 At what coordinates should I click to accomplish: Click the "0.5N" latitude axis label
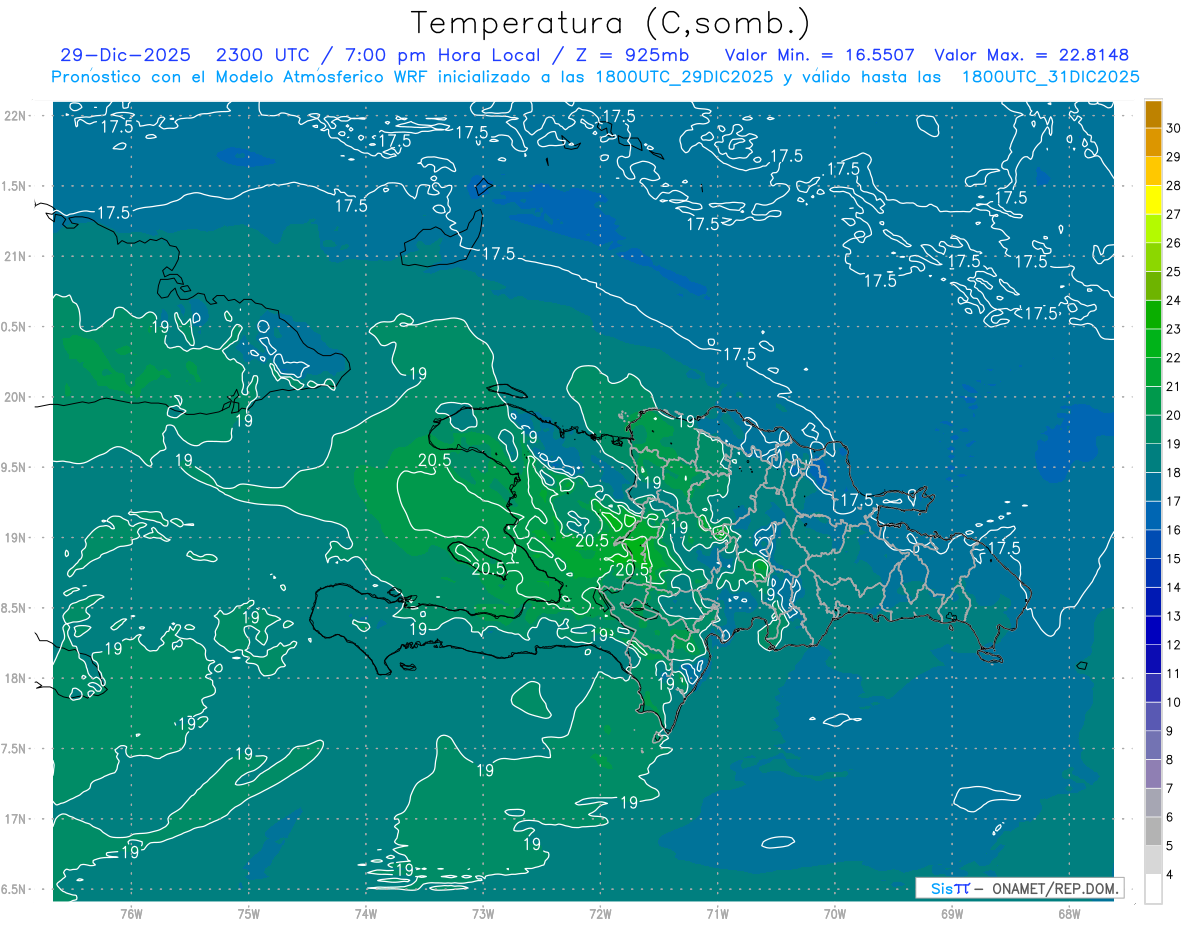click(x=15, y=327)
